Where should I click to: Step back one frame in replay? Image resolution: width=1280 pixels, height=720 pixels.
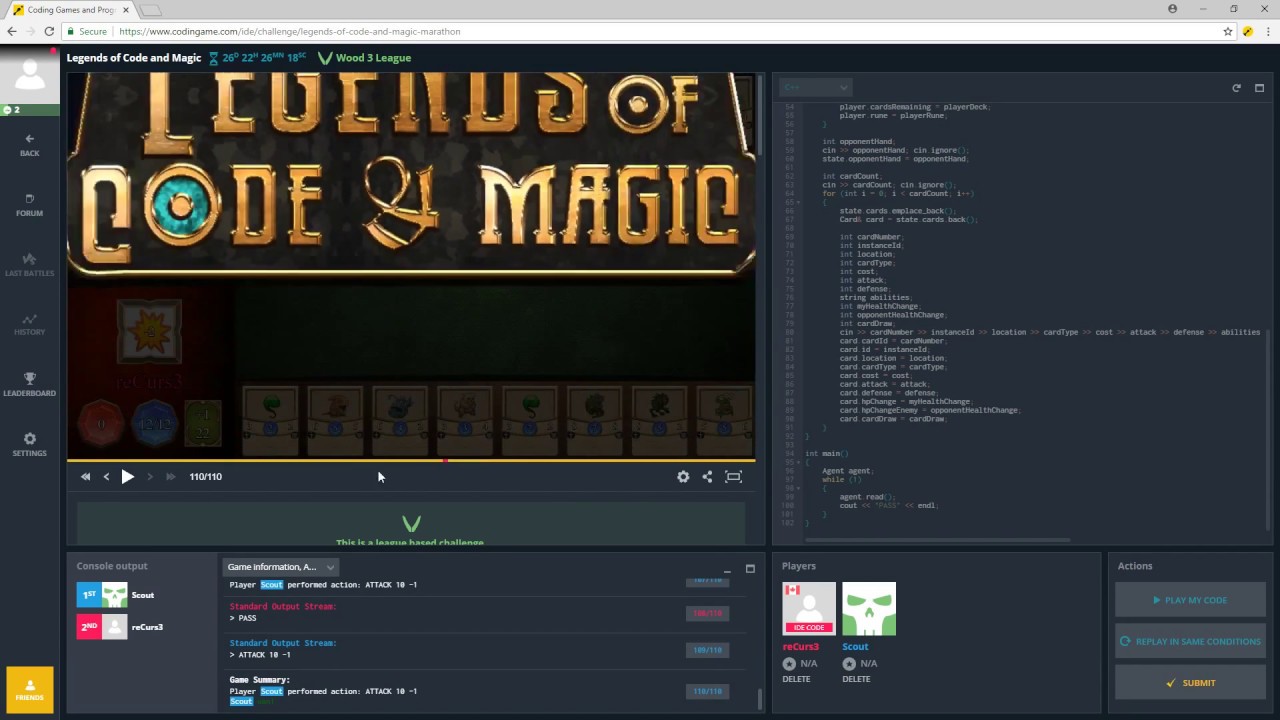tap(106, 477)
